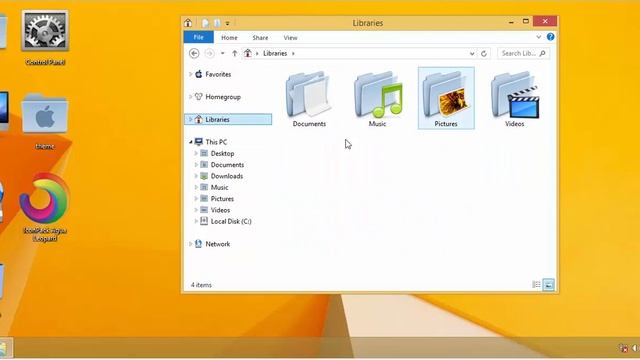Image resolution: width=640 pixels, height=360 pixels.
Task: Open Control Panel desktop icon
Action: (45, 38)
